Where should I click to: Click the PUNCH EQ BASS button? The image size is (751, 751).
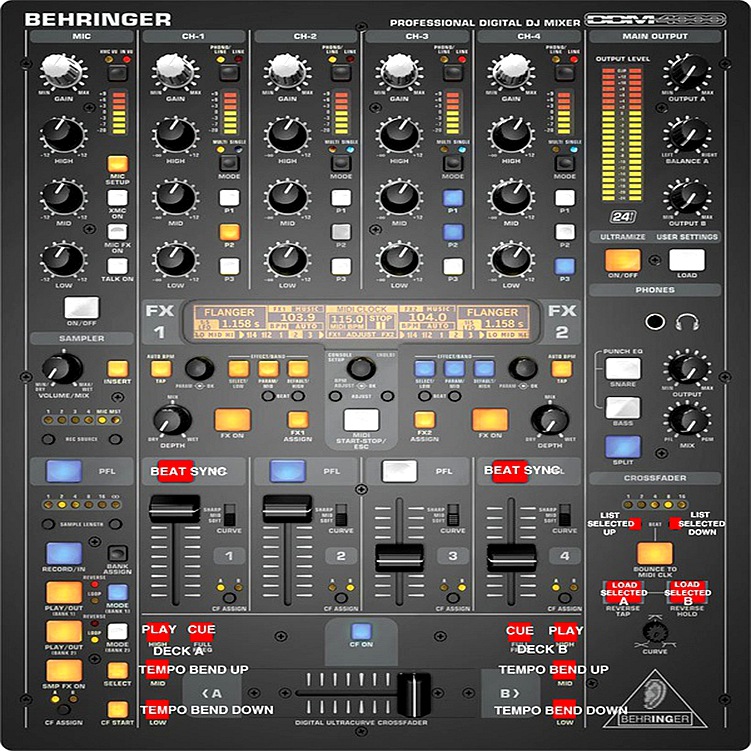pos(623,408)
